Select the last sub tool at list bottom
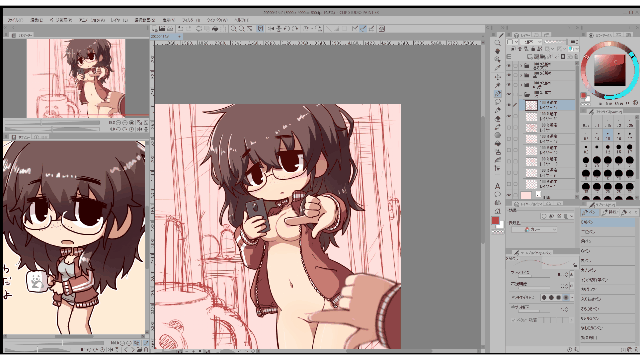 click(607, 338)
